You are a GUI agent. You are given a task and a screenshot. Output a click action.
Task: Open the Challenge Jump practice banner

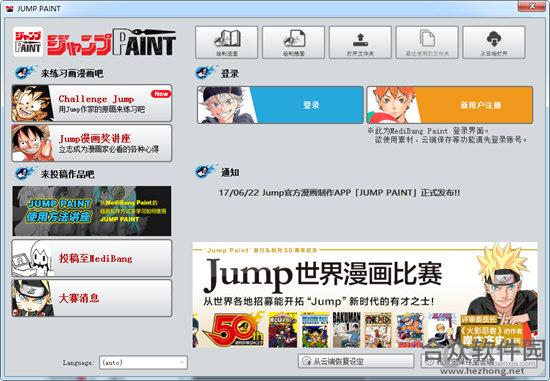(x=92, y=103)
